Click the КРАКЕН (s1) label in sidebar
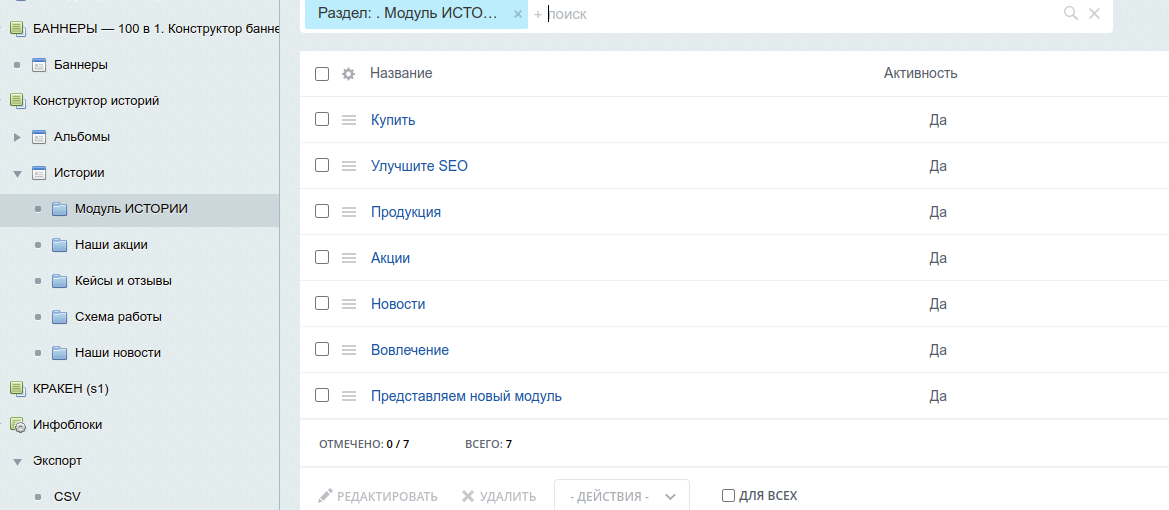Viewport: 1169px width, 510px height. [x=72, y=388]
